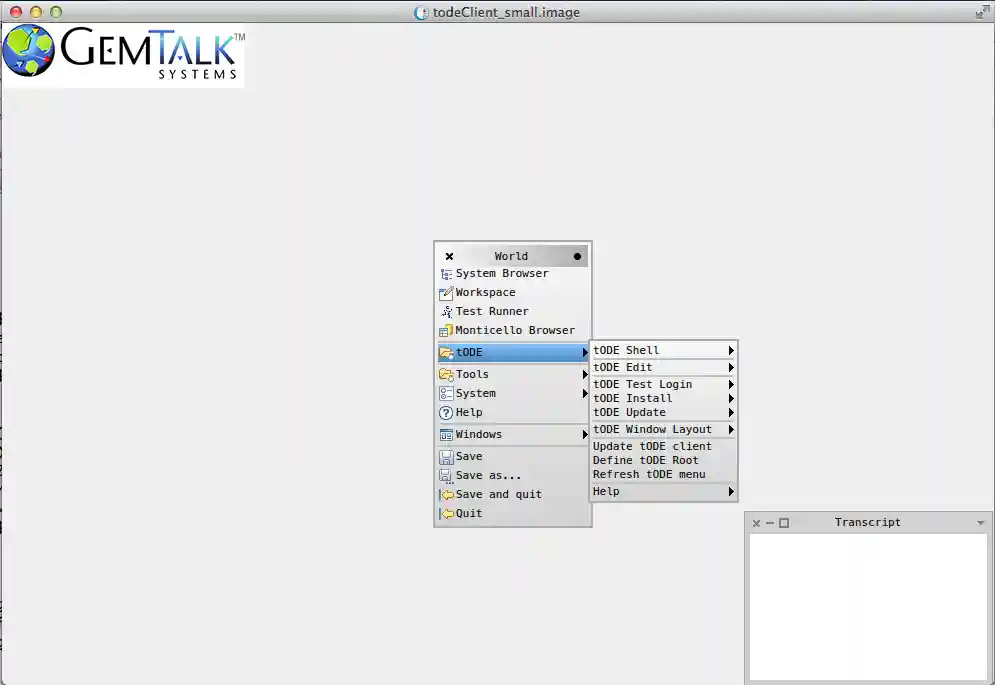The image size is (995, 685).
Task: Click the Workspace pencil icon
Action: [446, 293]
